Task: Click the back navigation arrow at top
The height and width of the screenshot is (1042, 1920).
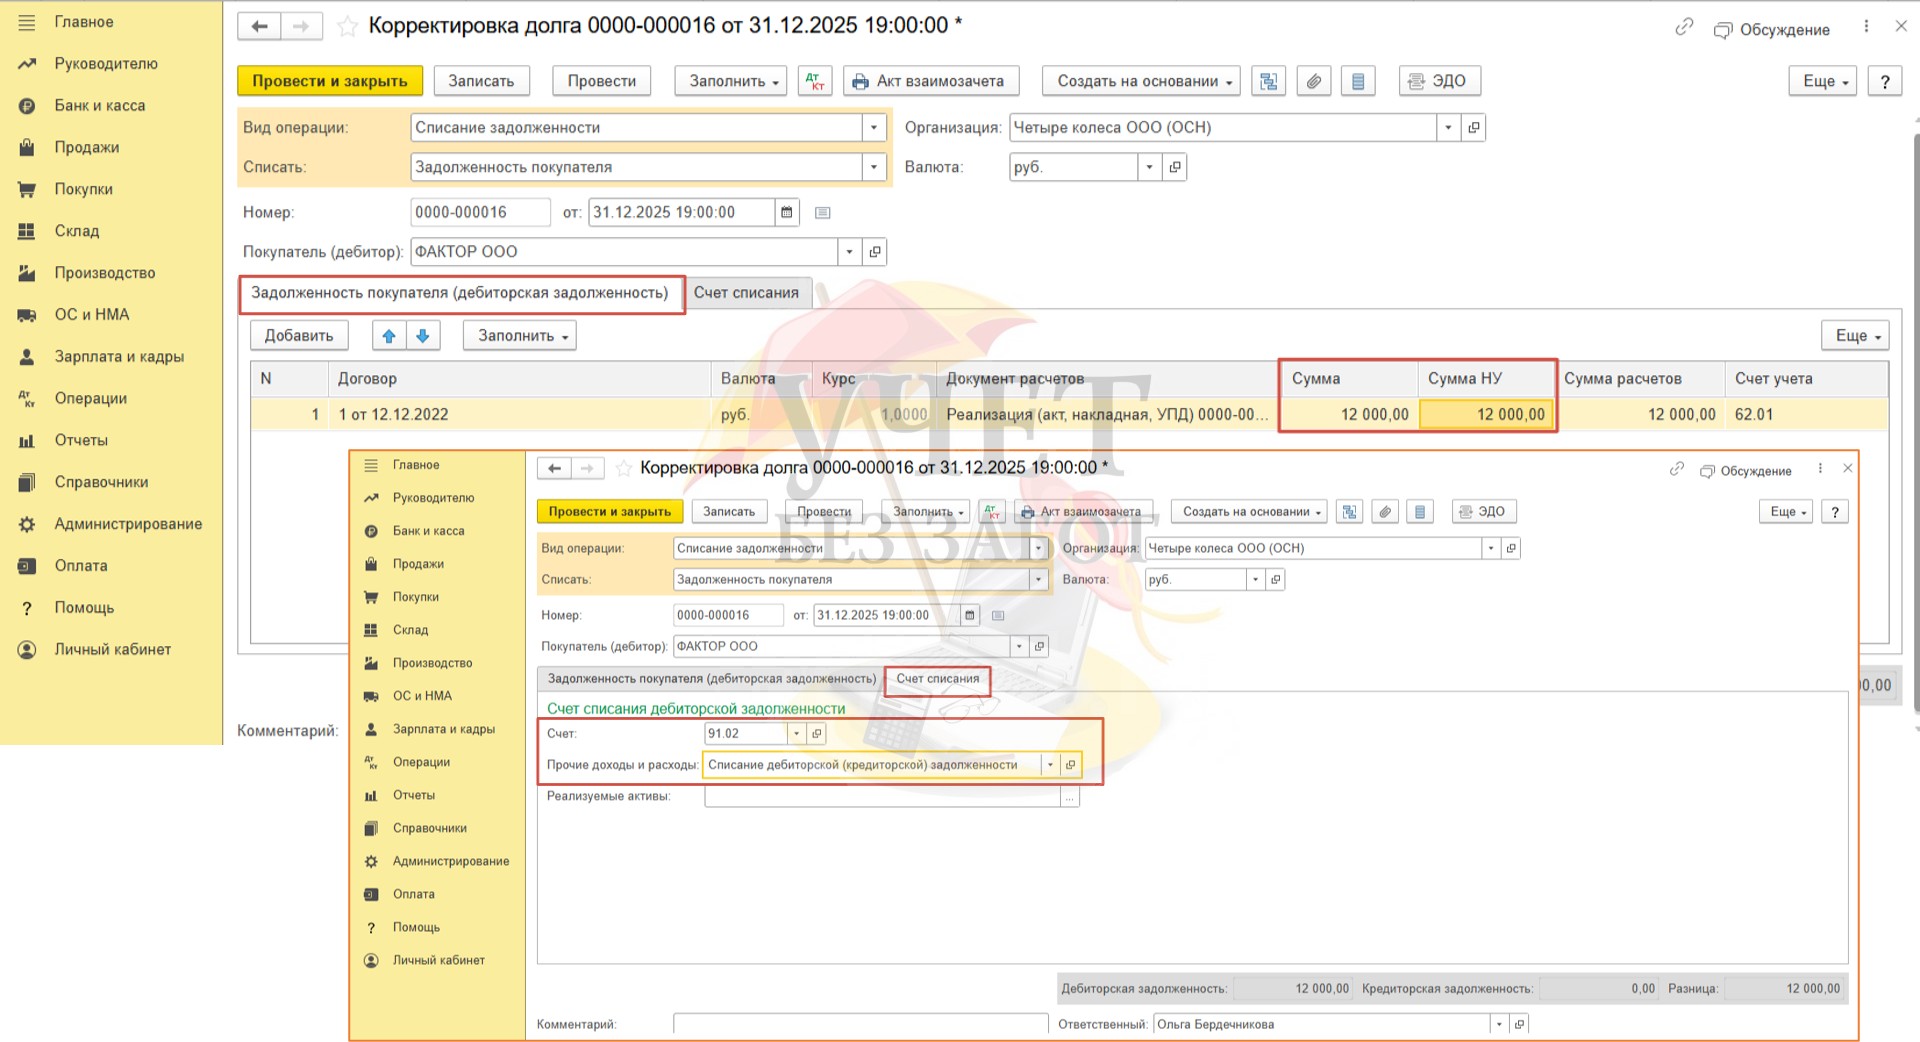Action: [259, 26]
